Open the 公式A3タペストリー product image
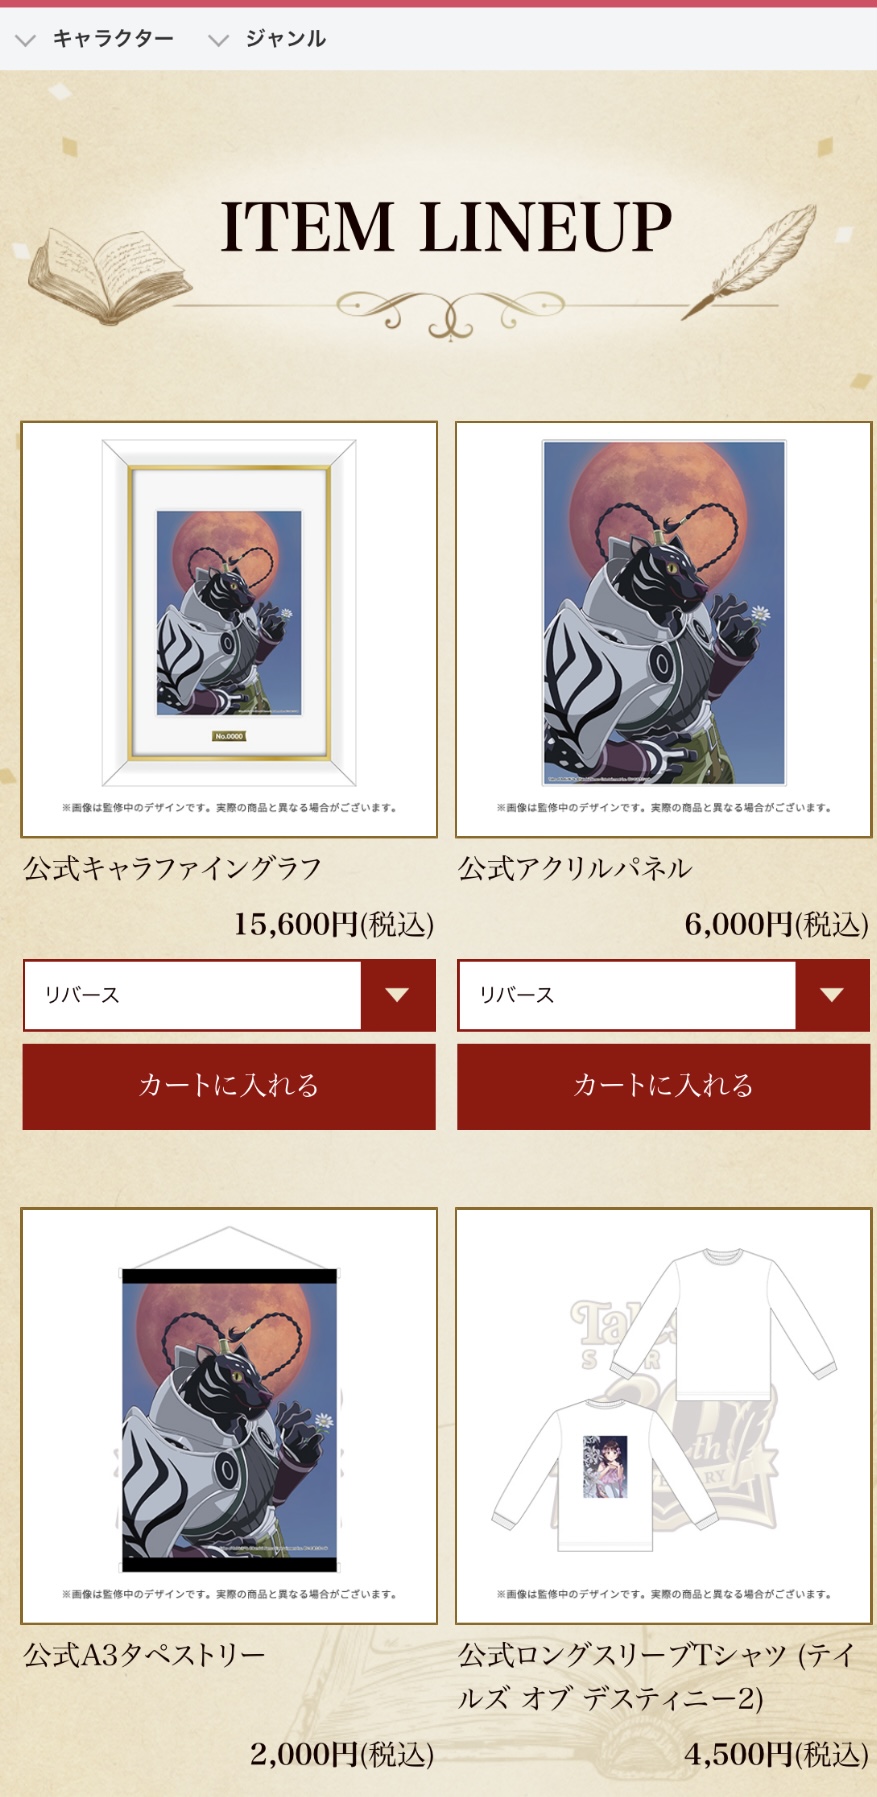The height and width of the screenshot is (1797, 877). click(229, 1416)
